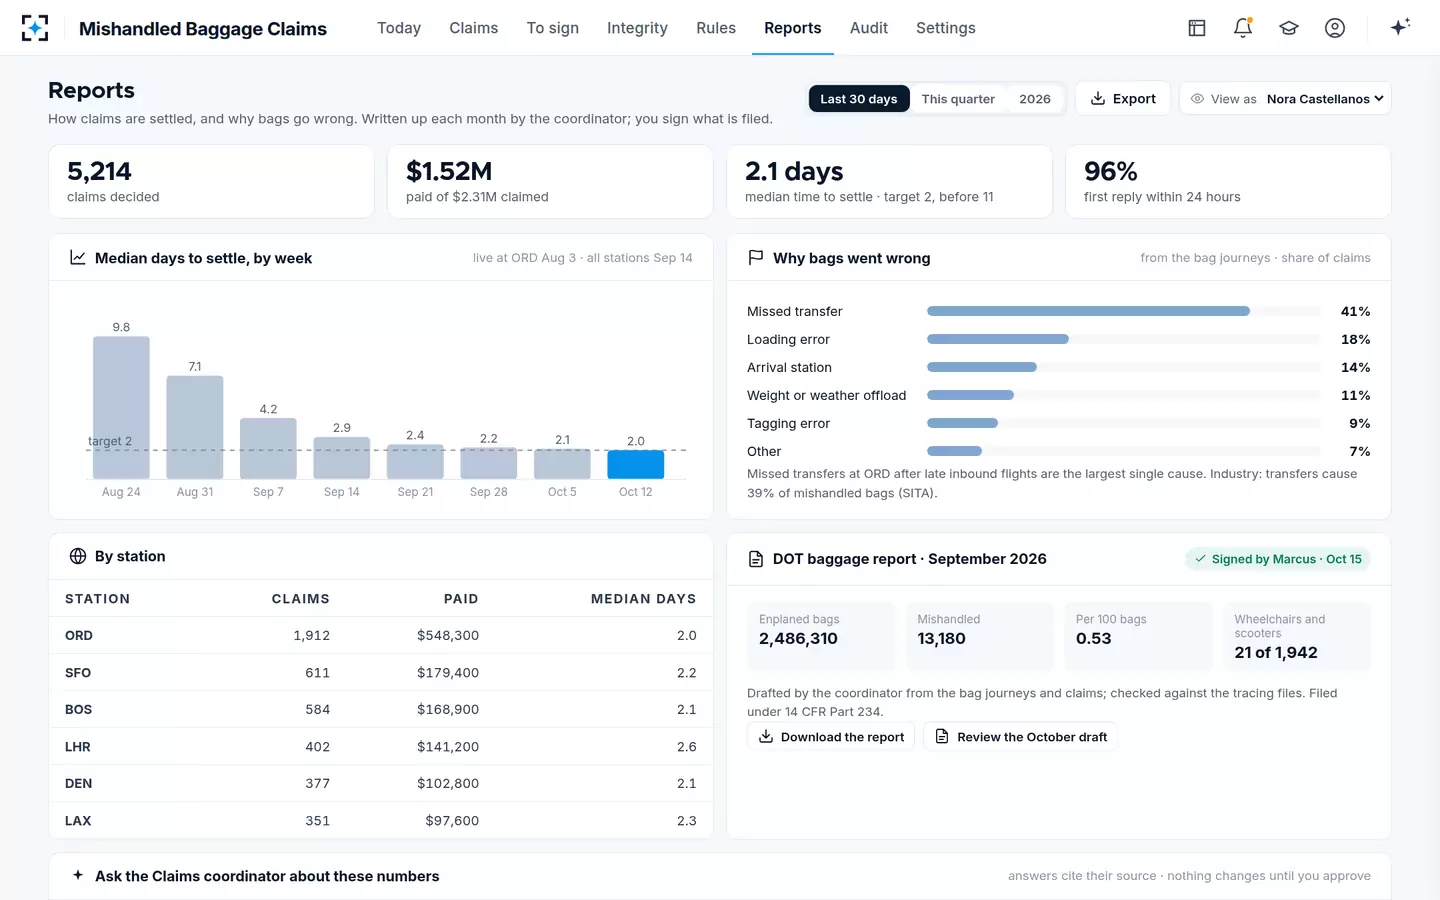
Task: Click the Export button
Action: [1123, 99]
